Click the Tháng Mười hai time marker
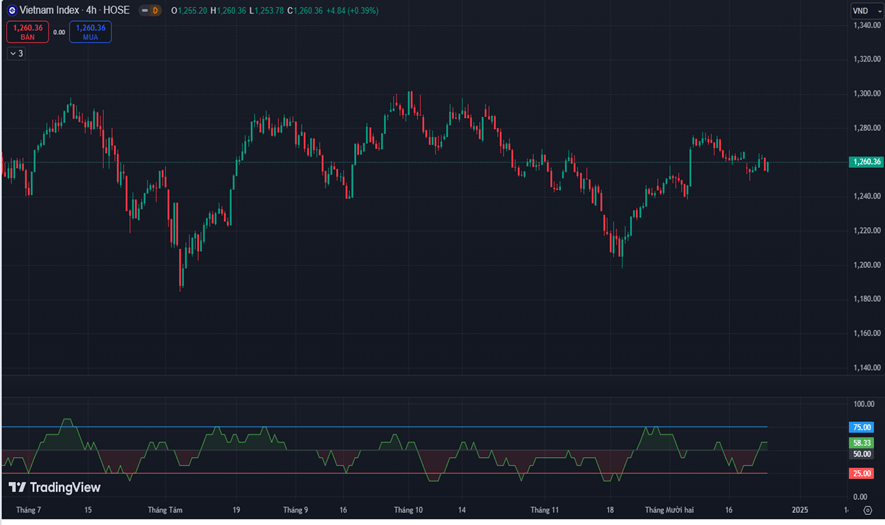The height and width of the screenshot is (525, 885). 669,510
